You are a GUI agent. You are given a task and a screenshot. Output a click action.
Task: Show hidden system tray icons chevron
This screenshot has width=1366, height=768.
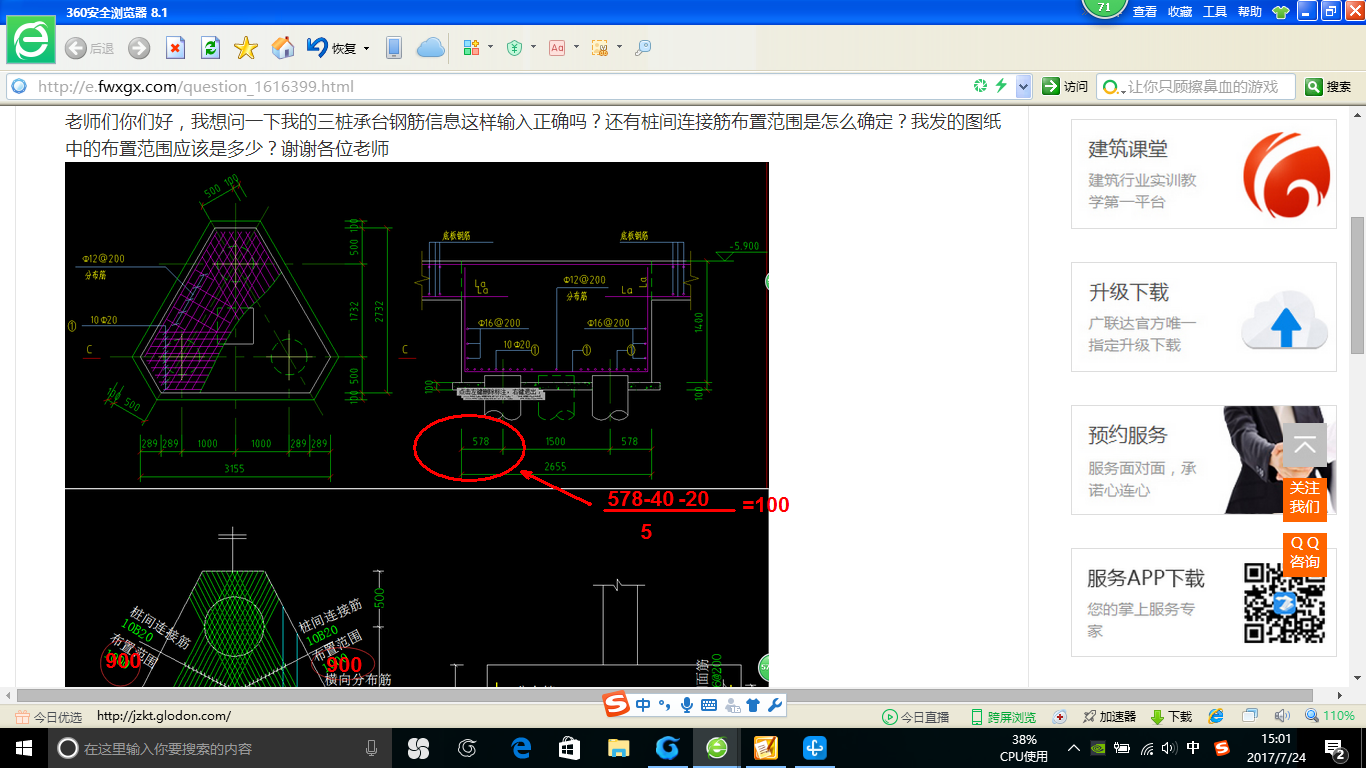click(1074, 748)
